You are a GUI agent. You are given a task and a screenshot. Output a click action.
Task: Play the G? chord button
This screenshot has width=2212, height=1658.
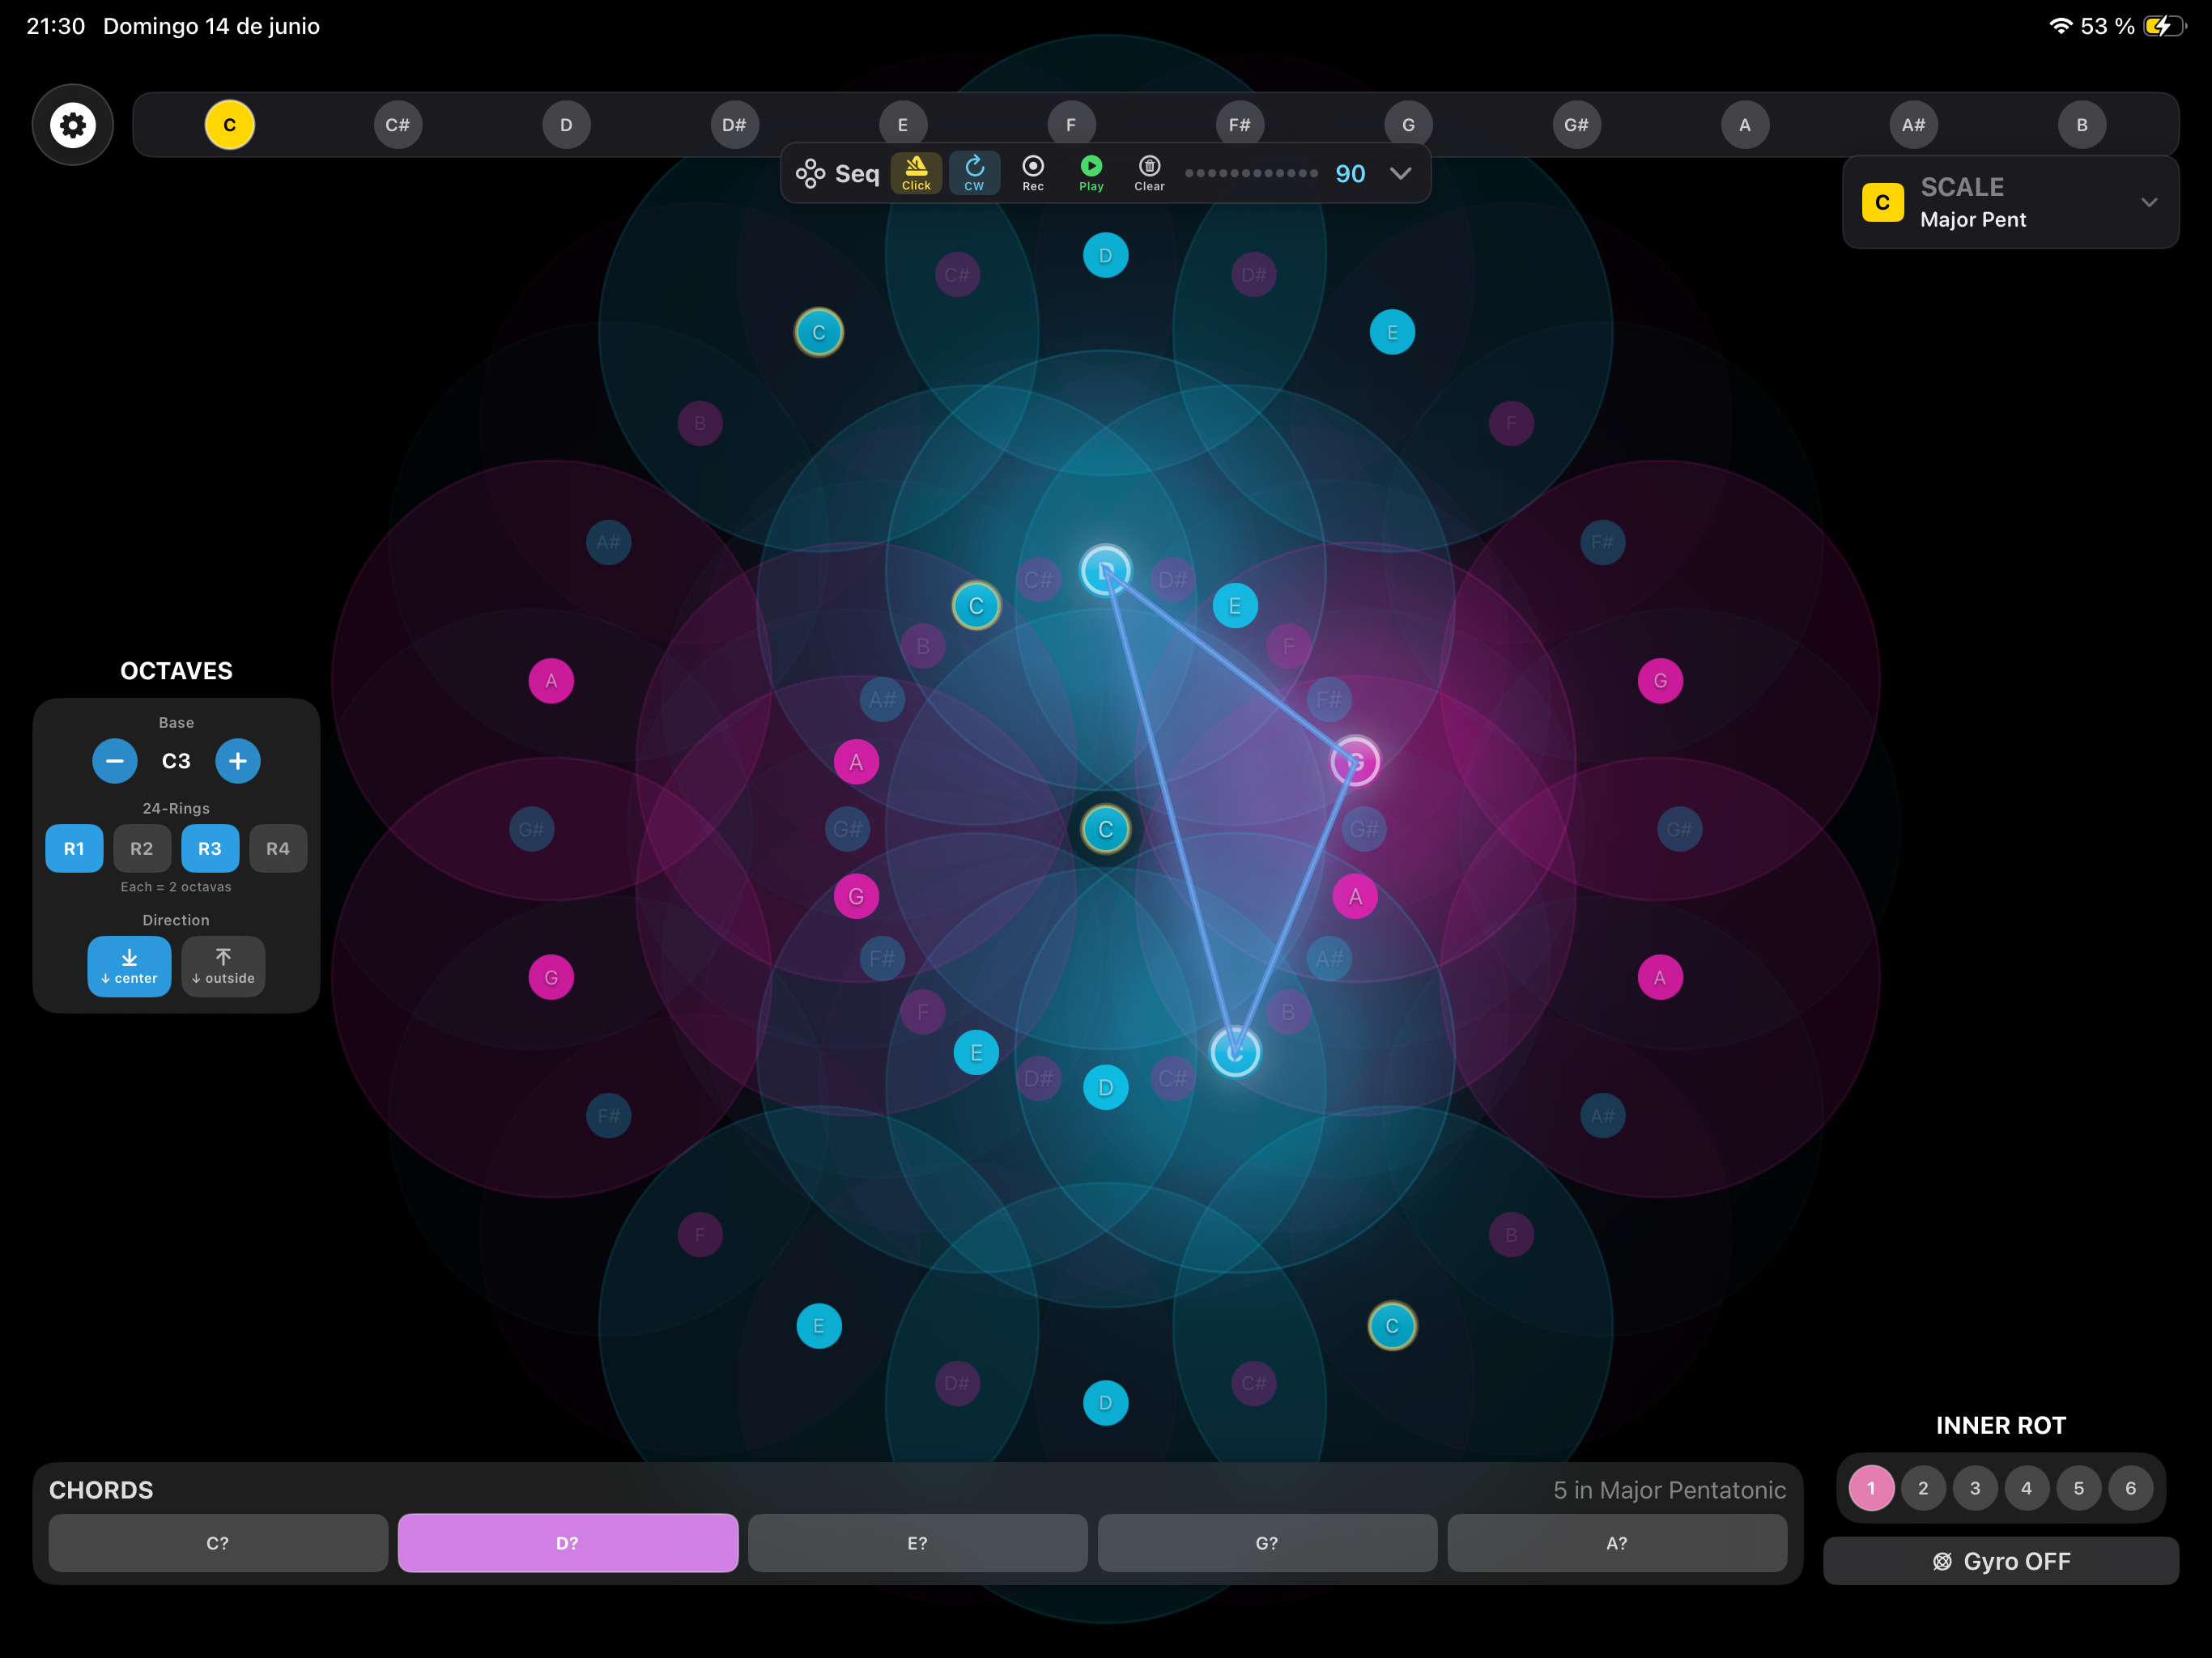[x=1267, y=1543]
